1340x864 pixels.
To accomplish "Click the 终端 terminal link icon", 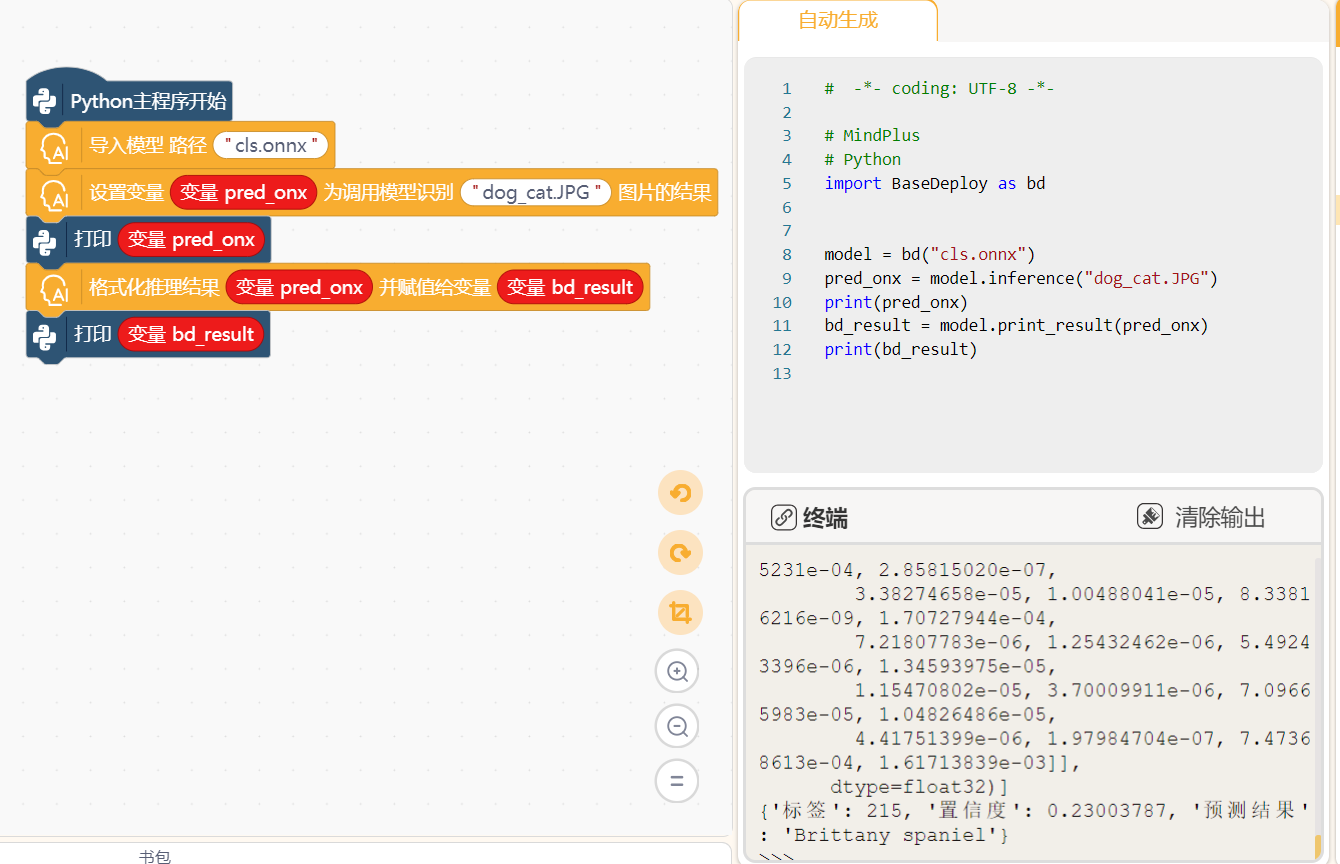I will [784, 517].
